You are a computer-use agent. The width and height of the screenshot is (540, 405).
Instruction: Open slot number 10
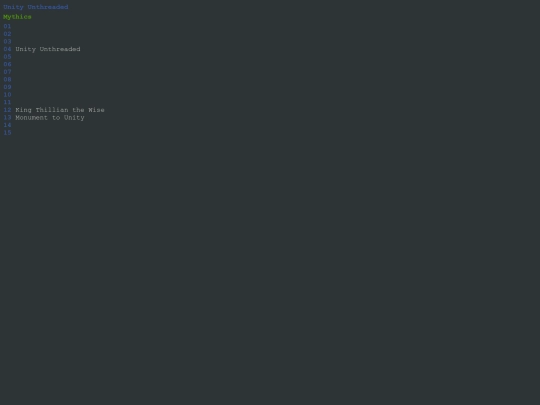click(x=7, y=95)
